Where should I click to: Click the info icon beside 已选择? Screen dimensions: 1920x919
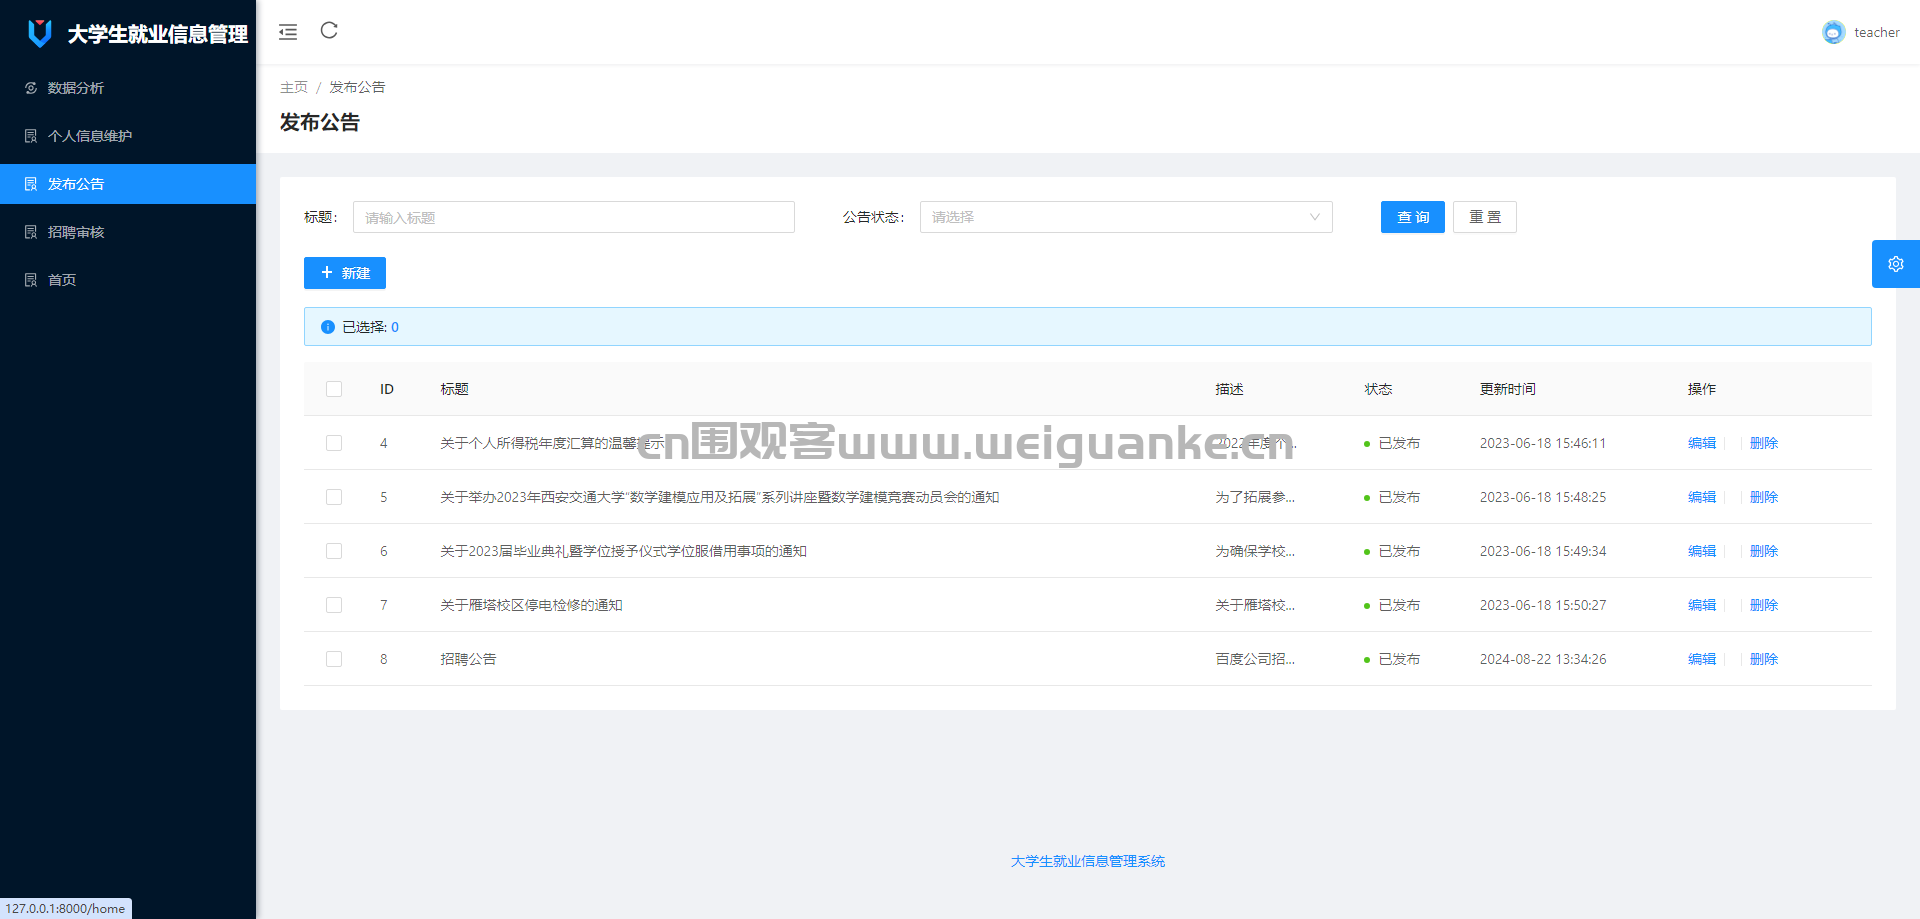click(x=328, y=327)
